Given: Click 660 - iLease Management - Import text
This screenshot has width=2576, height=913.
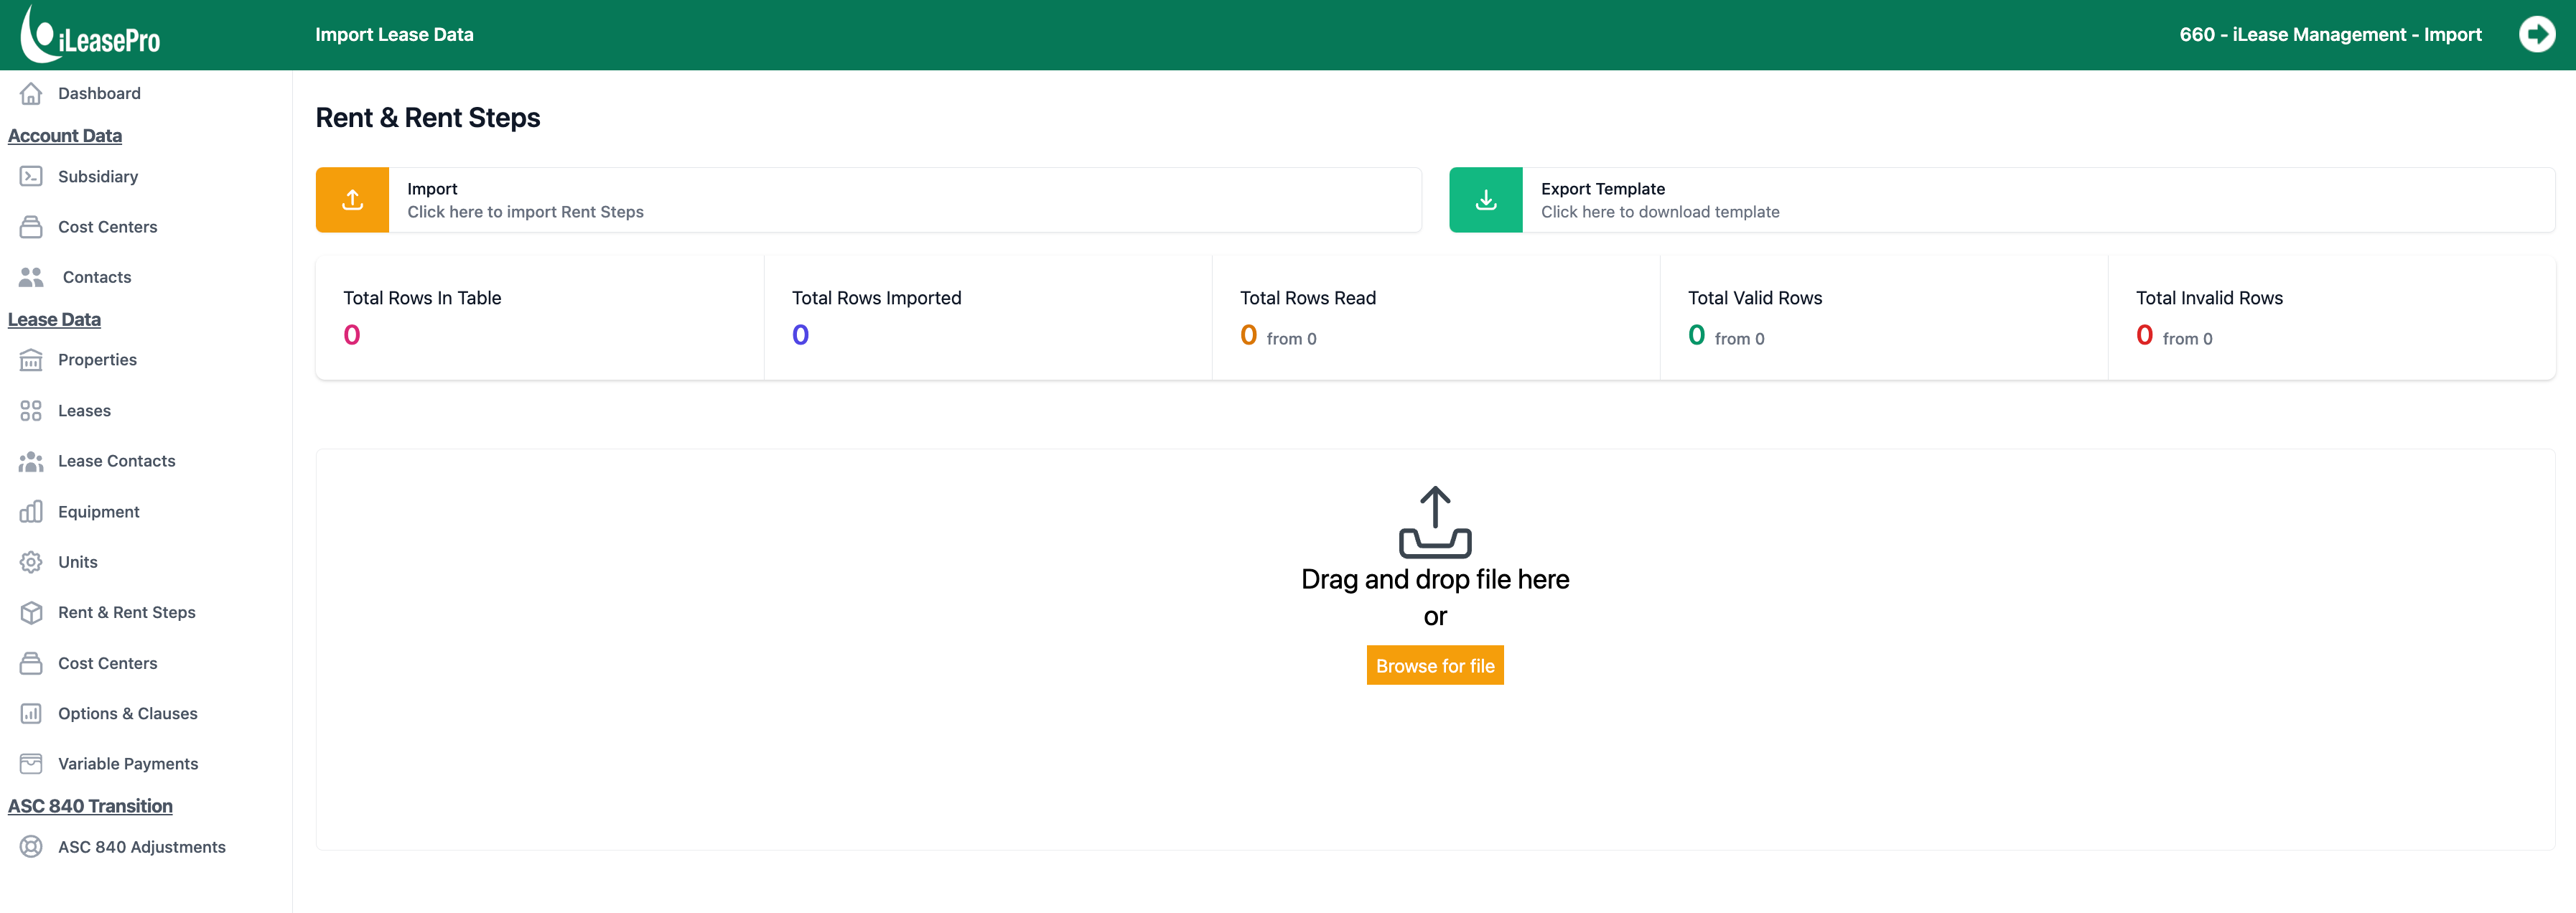Looking at the screenshot, I should pos(2330,34).
